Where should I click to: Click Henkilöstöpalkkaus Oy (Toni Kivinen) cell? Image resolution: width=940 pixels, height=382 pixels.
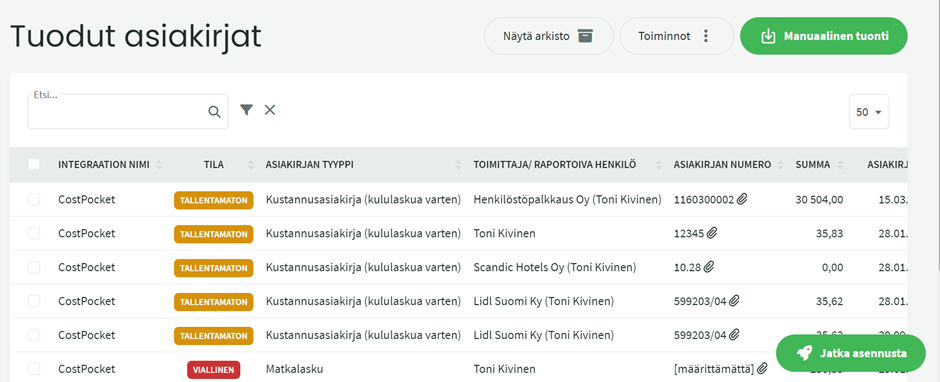click(x=567, y=200)
